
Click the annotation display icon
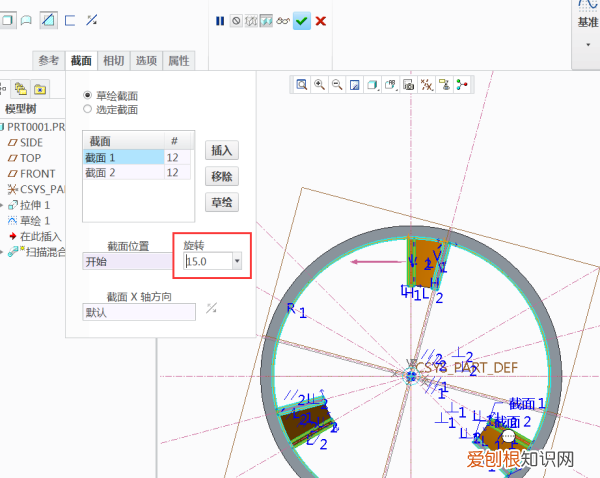tap(444, 85)
